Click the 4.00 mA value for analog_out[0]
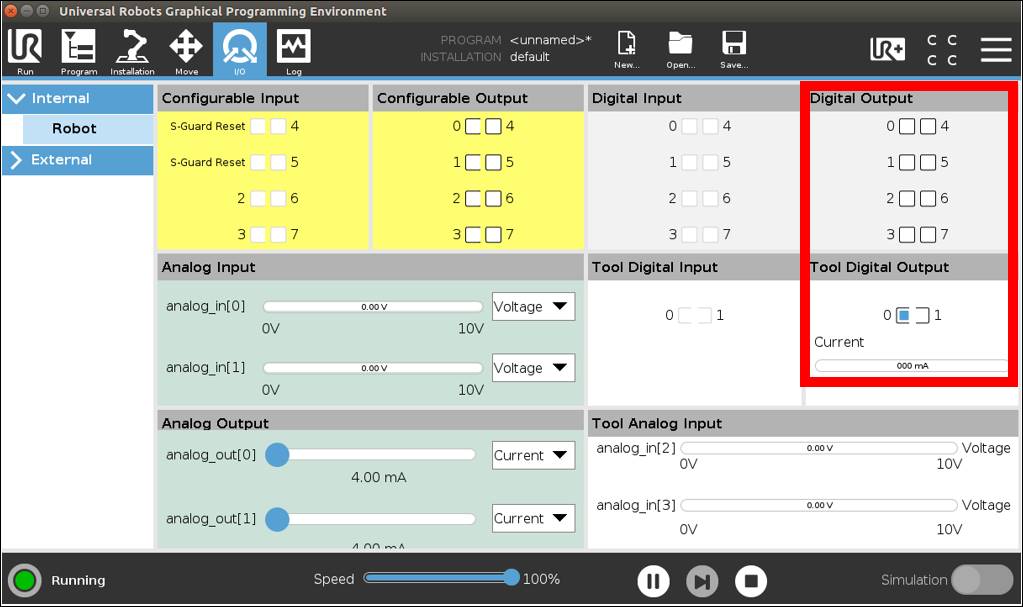The height and width of the screenshot is (607, 1023). tap(378, 477)
